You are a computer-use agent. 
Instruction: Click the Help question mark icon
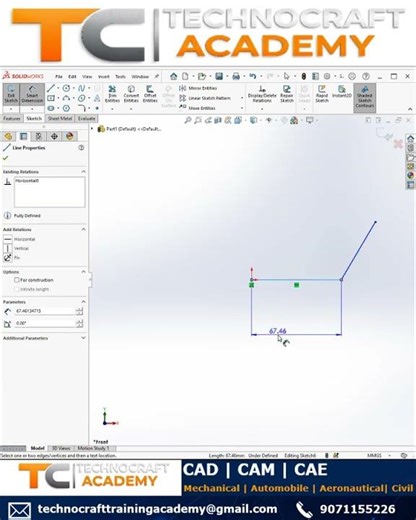tap(366, 76)
